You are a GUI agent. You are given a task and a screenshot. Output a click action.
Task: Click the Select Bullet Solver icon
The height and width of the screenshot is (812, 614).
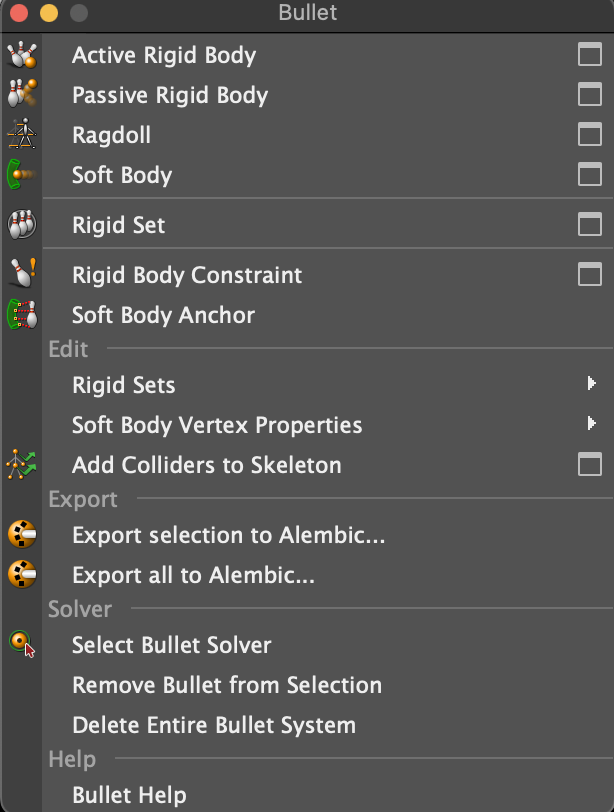coord(22,644)
